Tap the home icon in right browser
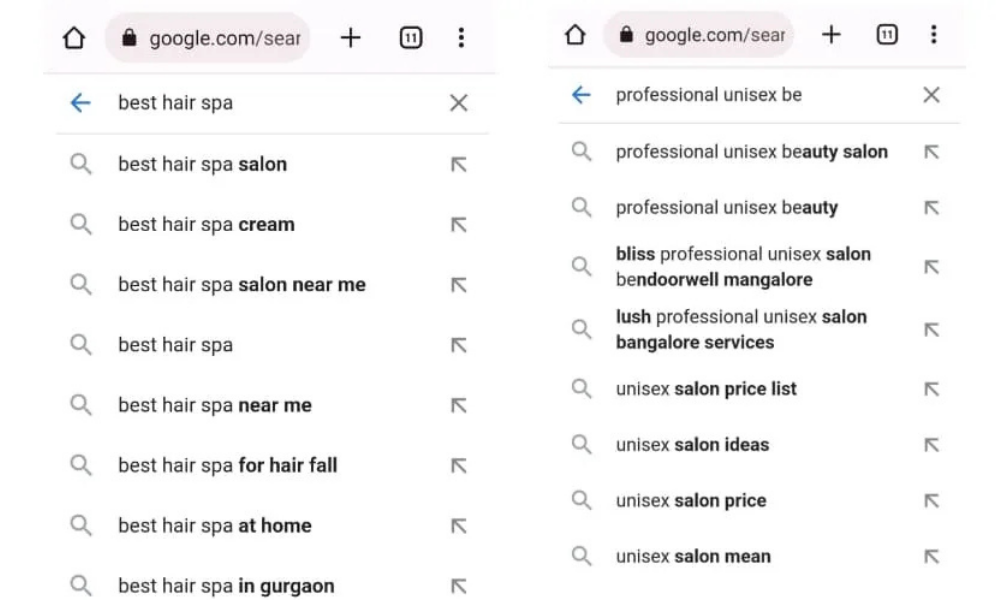This screenshot has width=1000, height=600. tap(575, 35)
